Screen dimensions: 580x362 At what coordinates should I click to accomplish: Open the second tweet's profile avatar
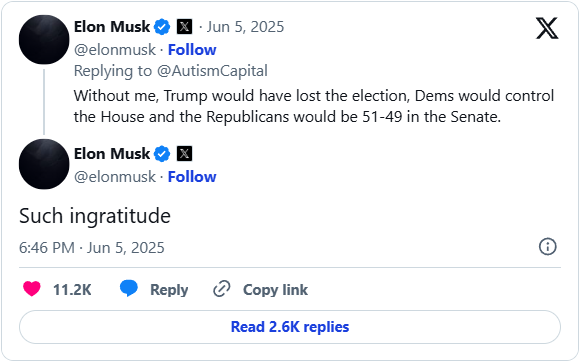click(44, 164)
